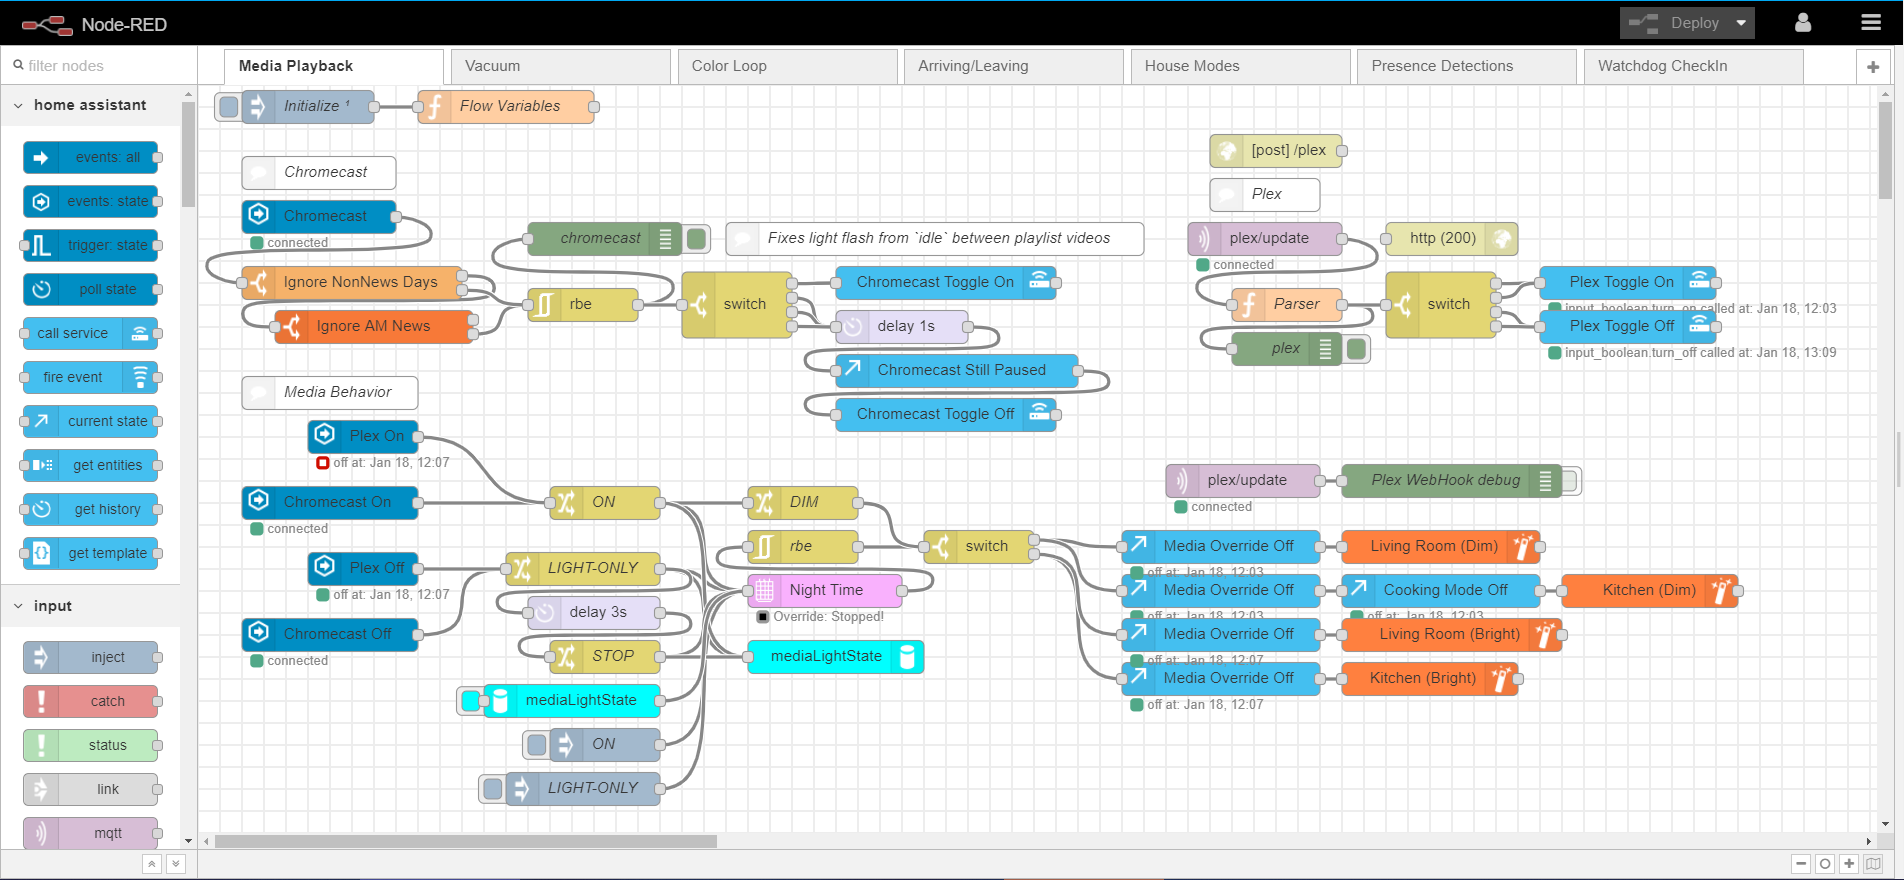Click the zoom out minus icon
Image resolution: width=1904 pixels, height=880 pixels.
[x=1801, y=864]
